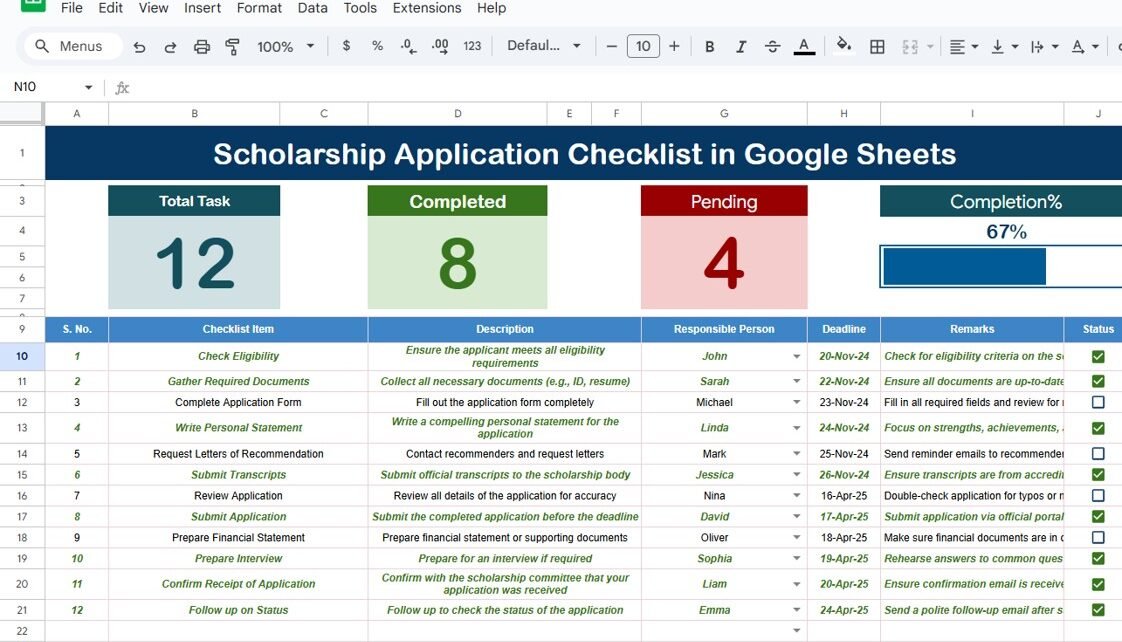1122x642 pixels.
Task: Uncheck Status for Submit Application row
Action: tap(1098, 516)
